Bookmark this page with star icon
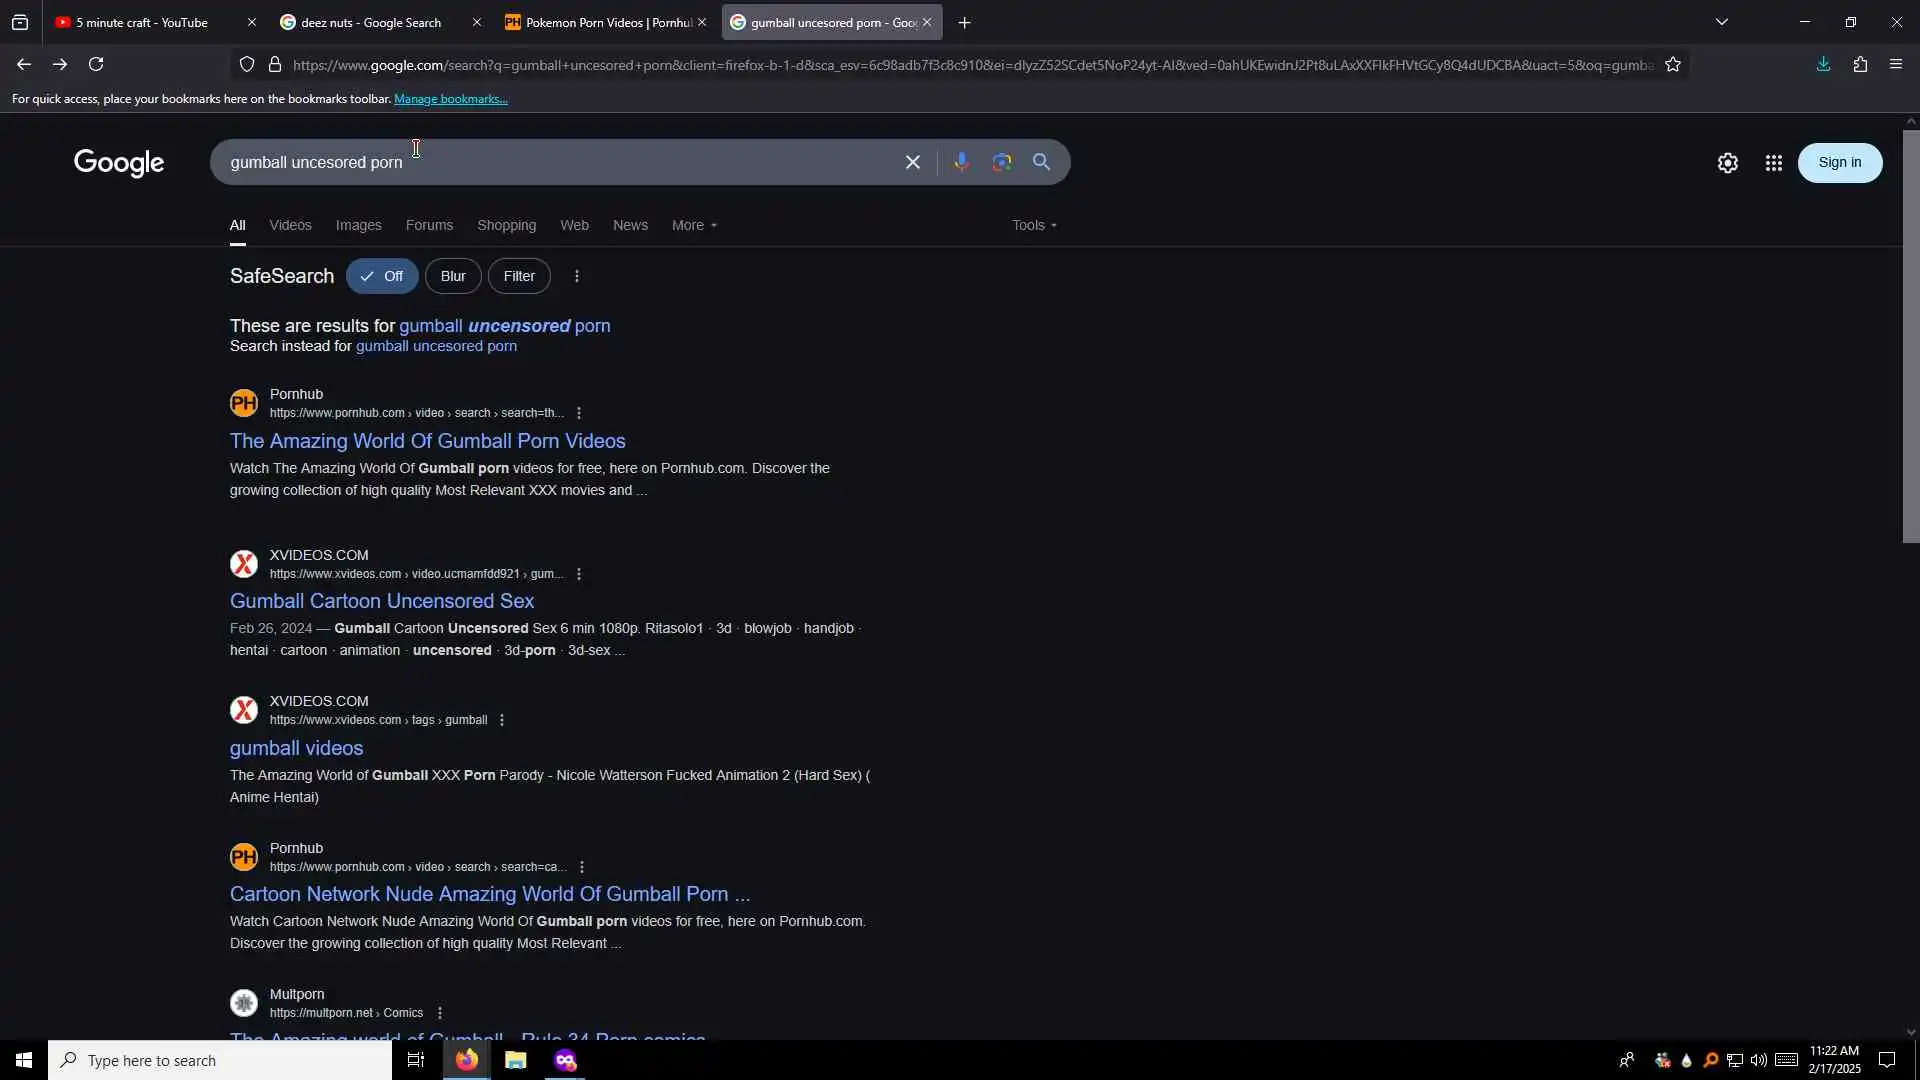The image size is (1920, 1080). coord(1673,65)
